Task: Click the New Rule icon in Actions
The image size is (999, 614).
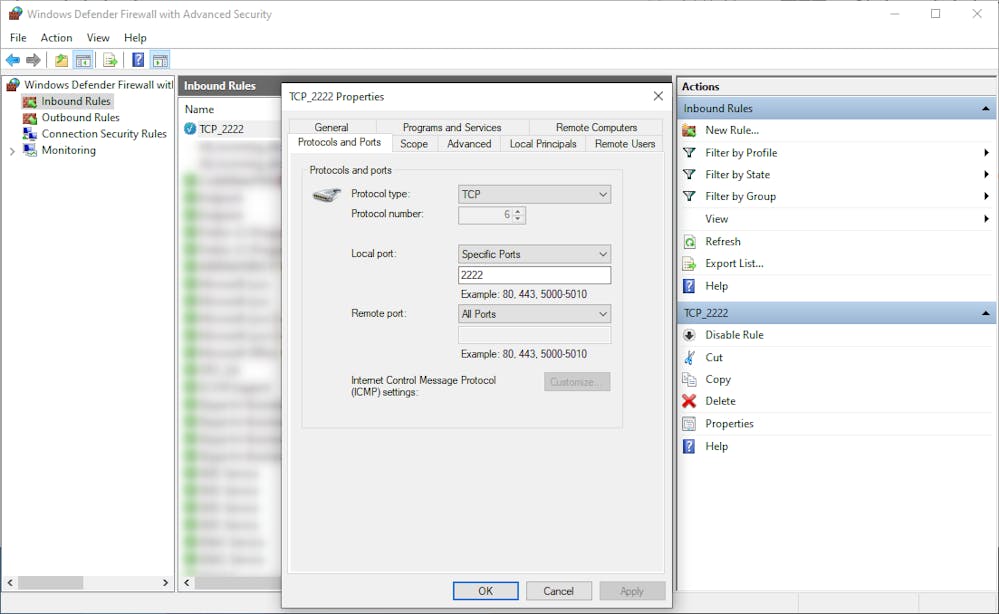Action: 689,131
